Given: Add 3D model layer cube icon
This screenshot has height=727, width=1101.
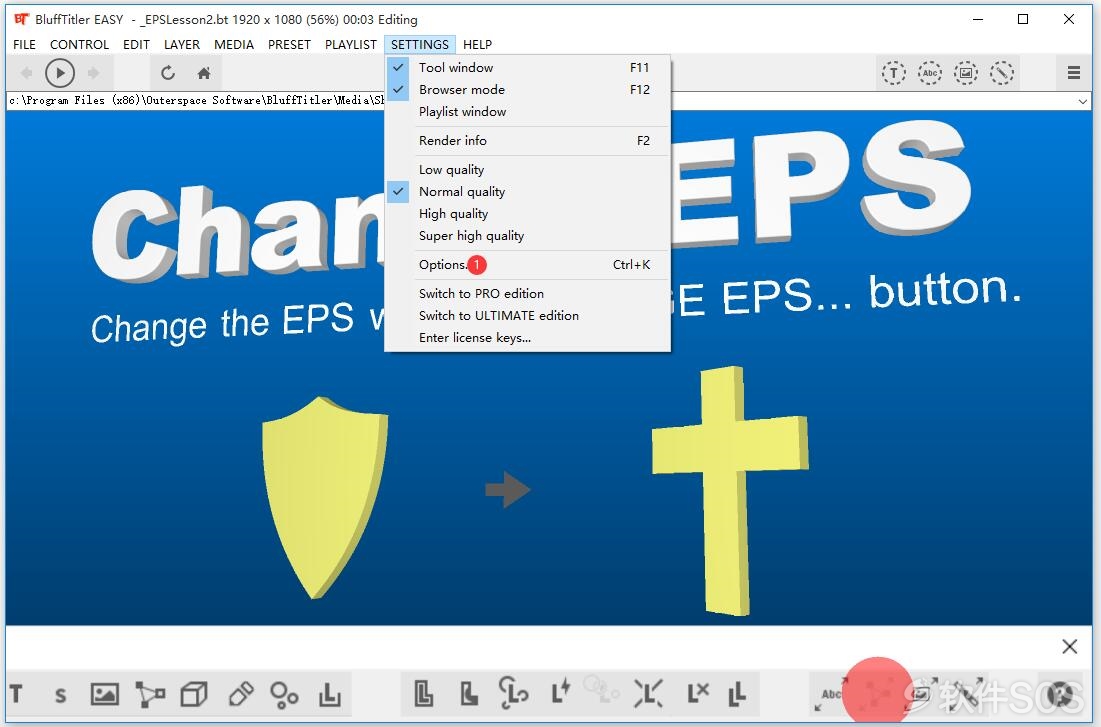Looking at the screenshot, I should tap(194, 695).
